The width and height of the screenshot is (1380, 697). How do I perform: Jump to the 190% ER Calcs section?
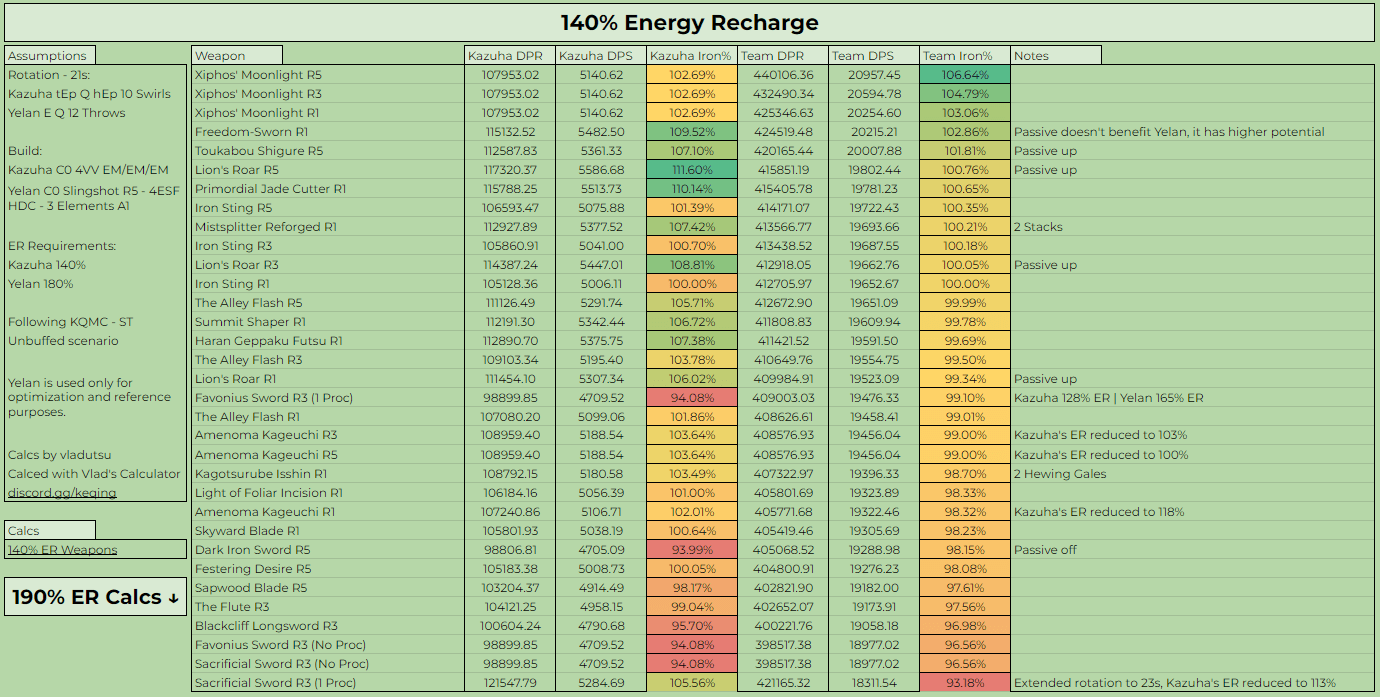[95, 597]
